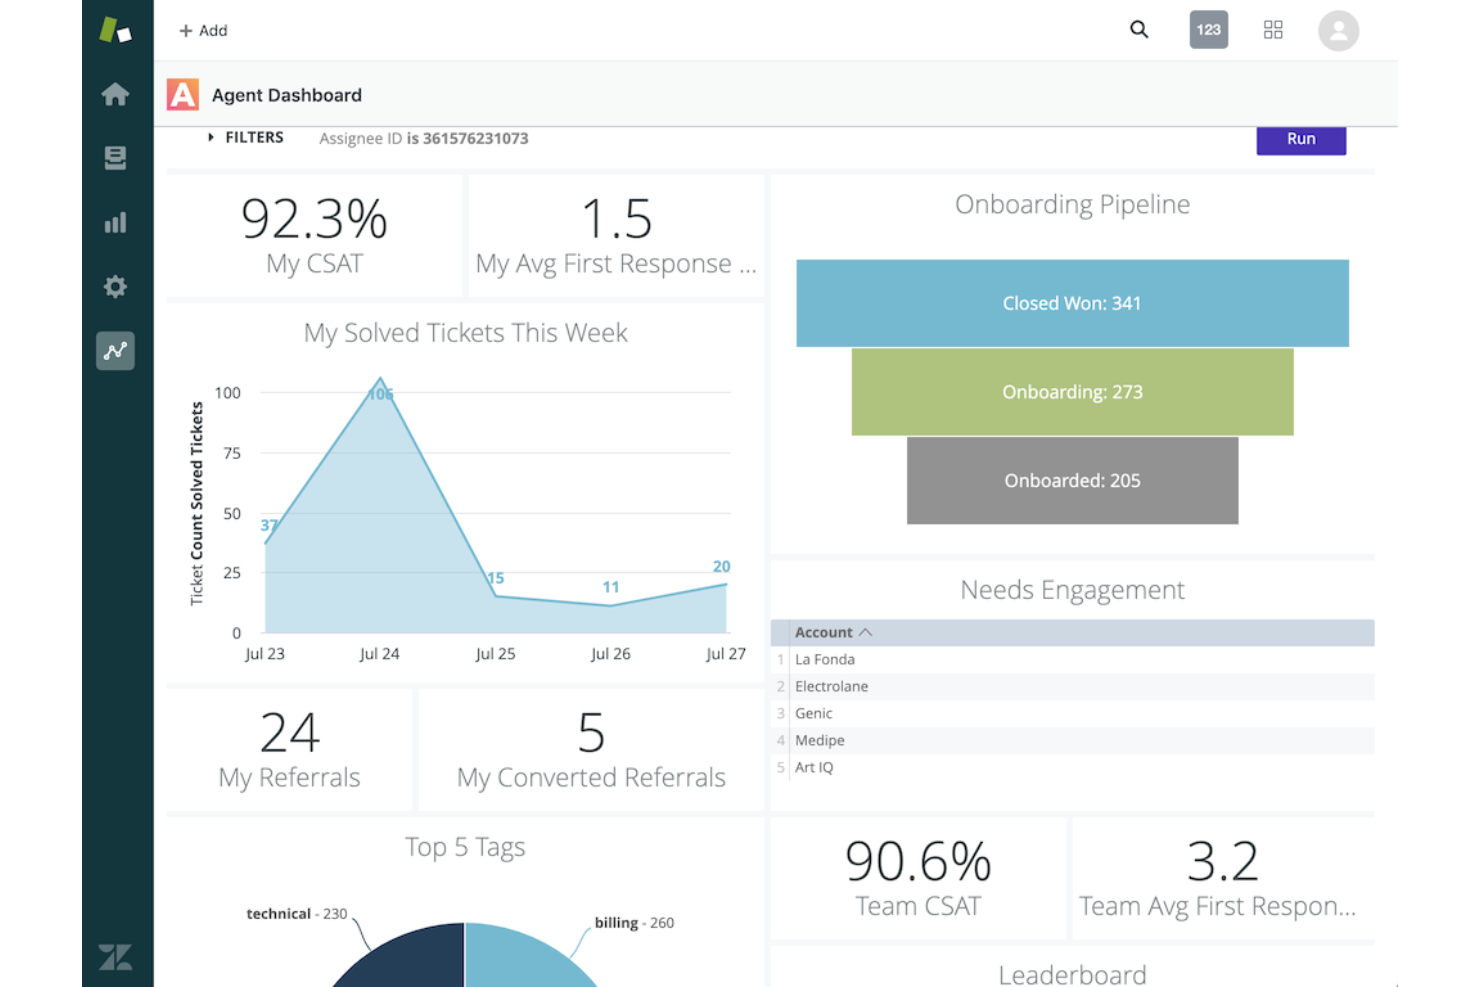The image size is (1480, 987).
Task: Click the orange A Agent Dashboard icon
Action: (183, 93)
